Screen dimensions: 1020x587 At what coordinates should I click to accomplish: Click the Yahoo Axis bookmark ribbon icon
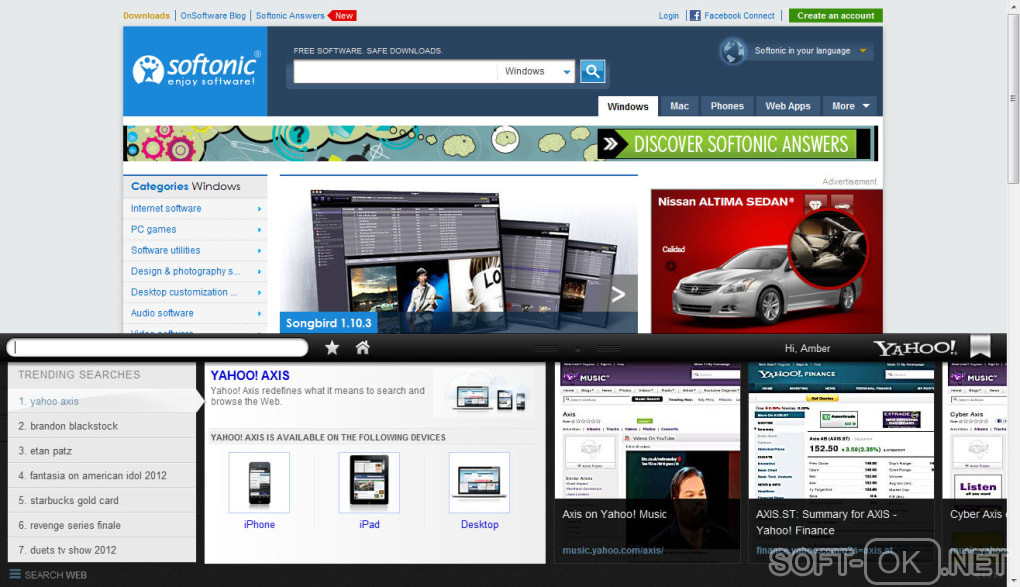[x=980, y=347]
